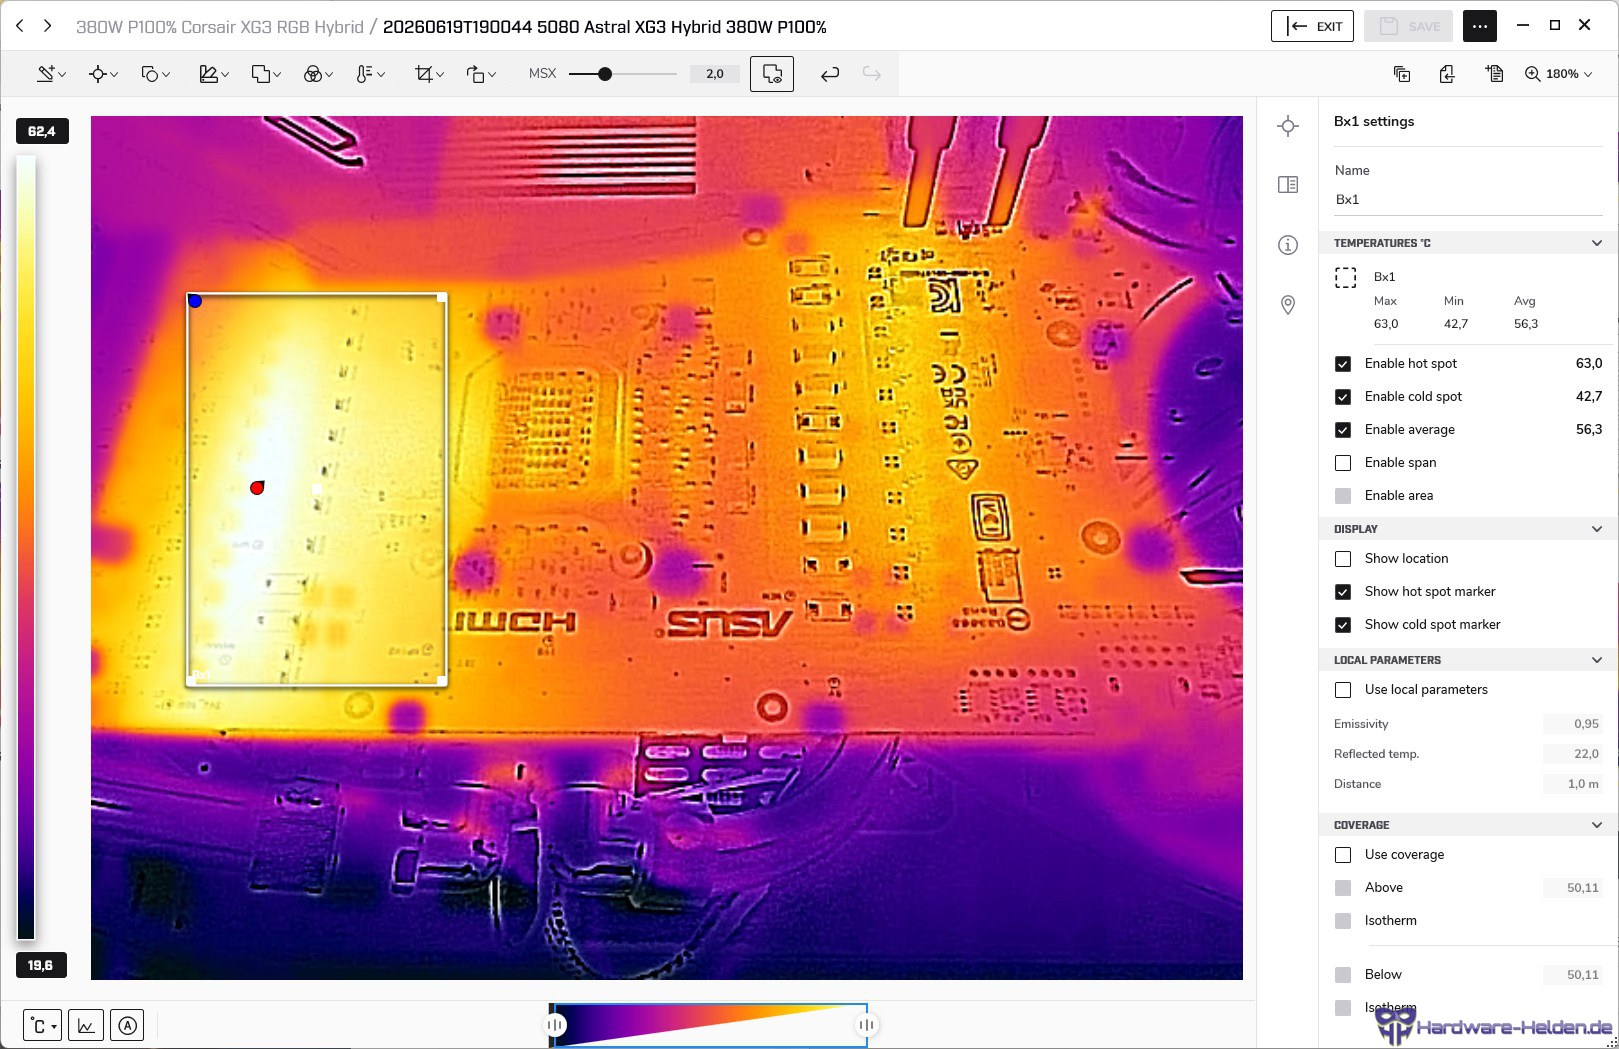Viewport: 1619px width, 1049px height.
Task: Click the upper scale limit 62,4 label
Action: 42,131
